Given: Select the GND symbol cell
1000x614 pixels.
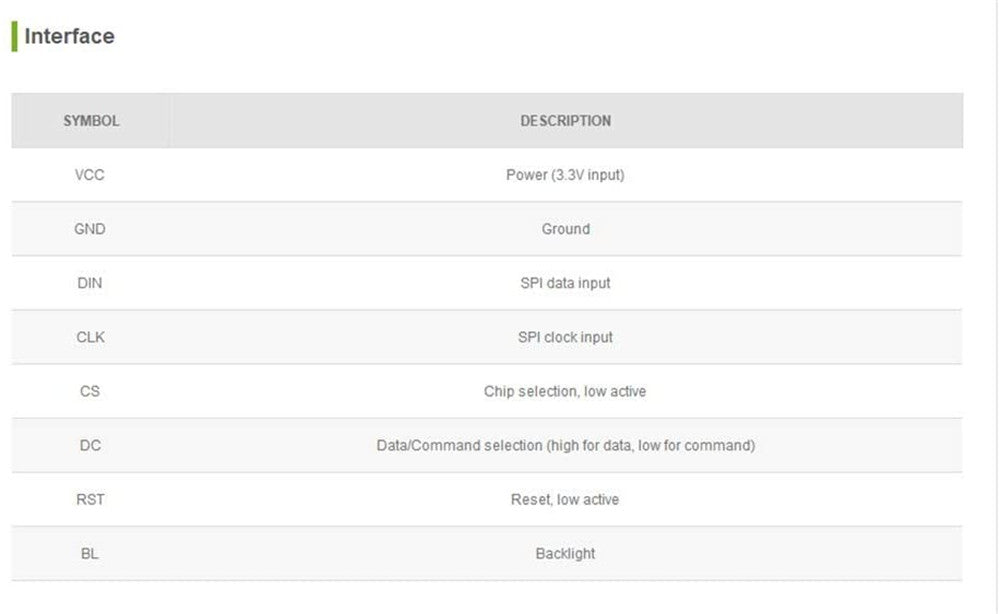Looking at the screenshot, I should [x=90, y=229].
